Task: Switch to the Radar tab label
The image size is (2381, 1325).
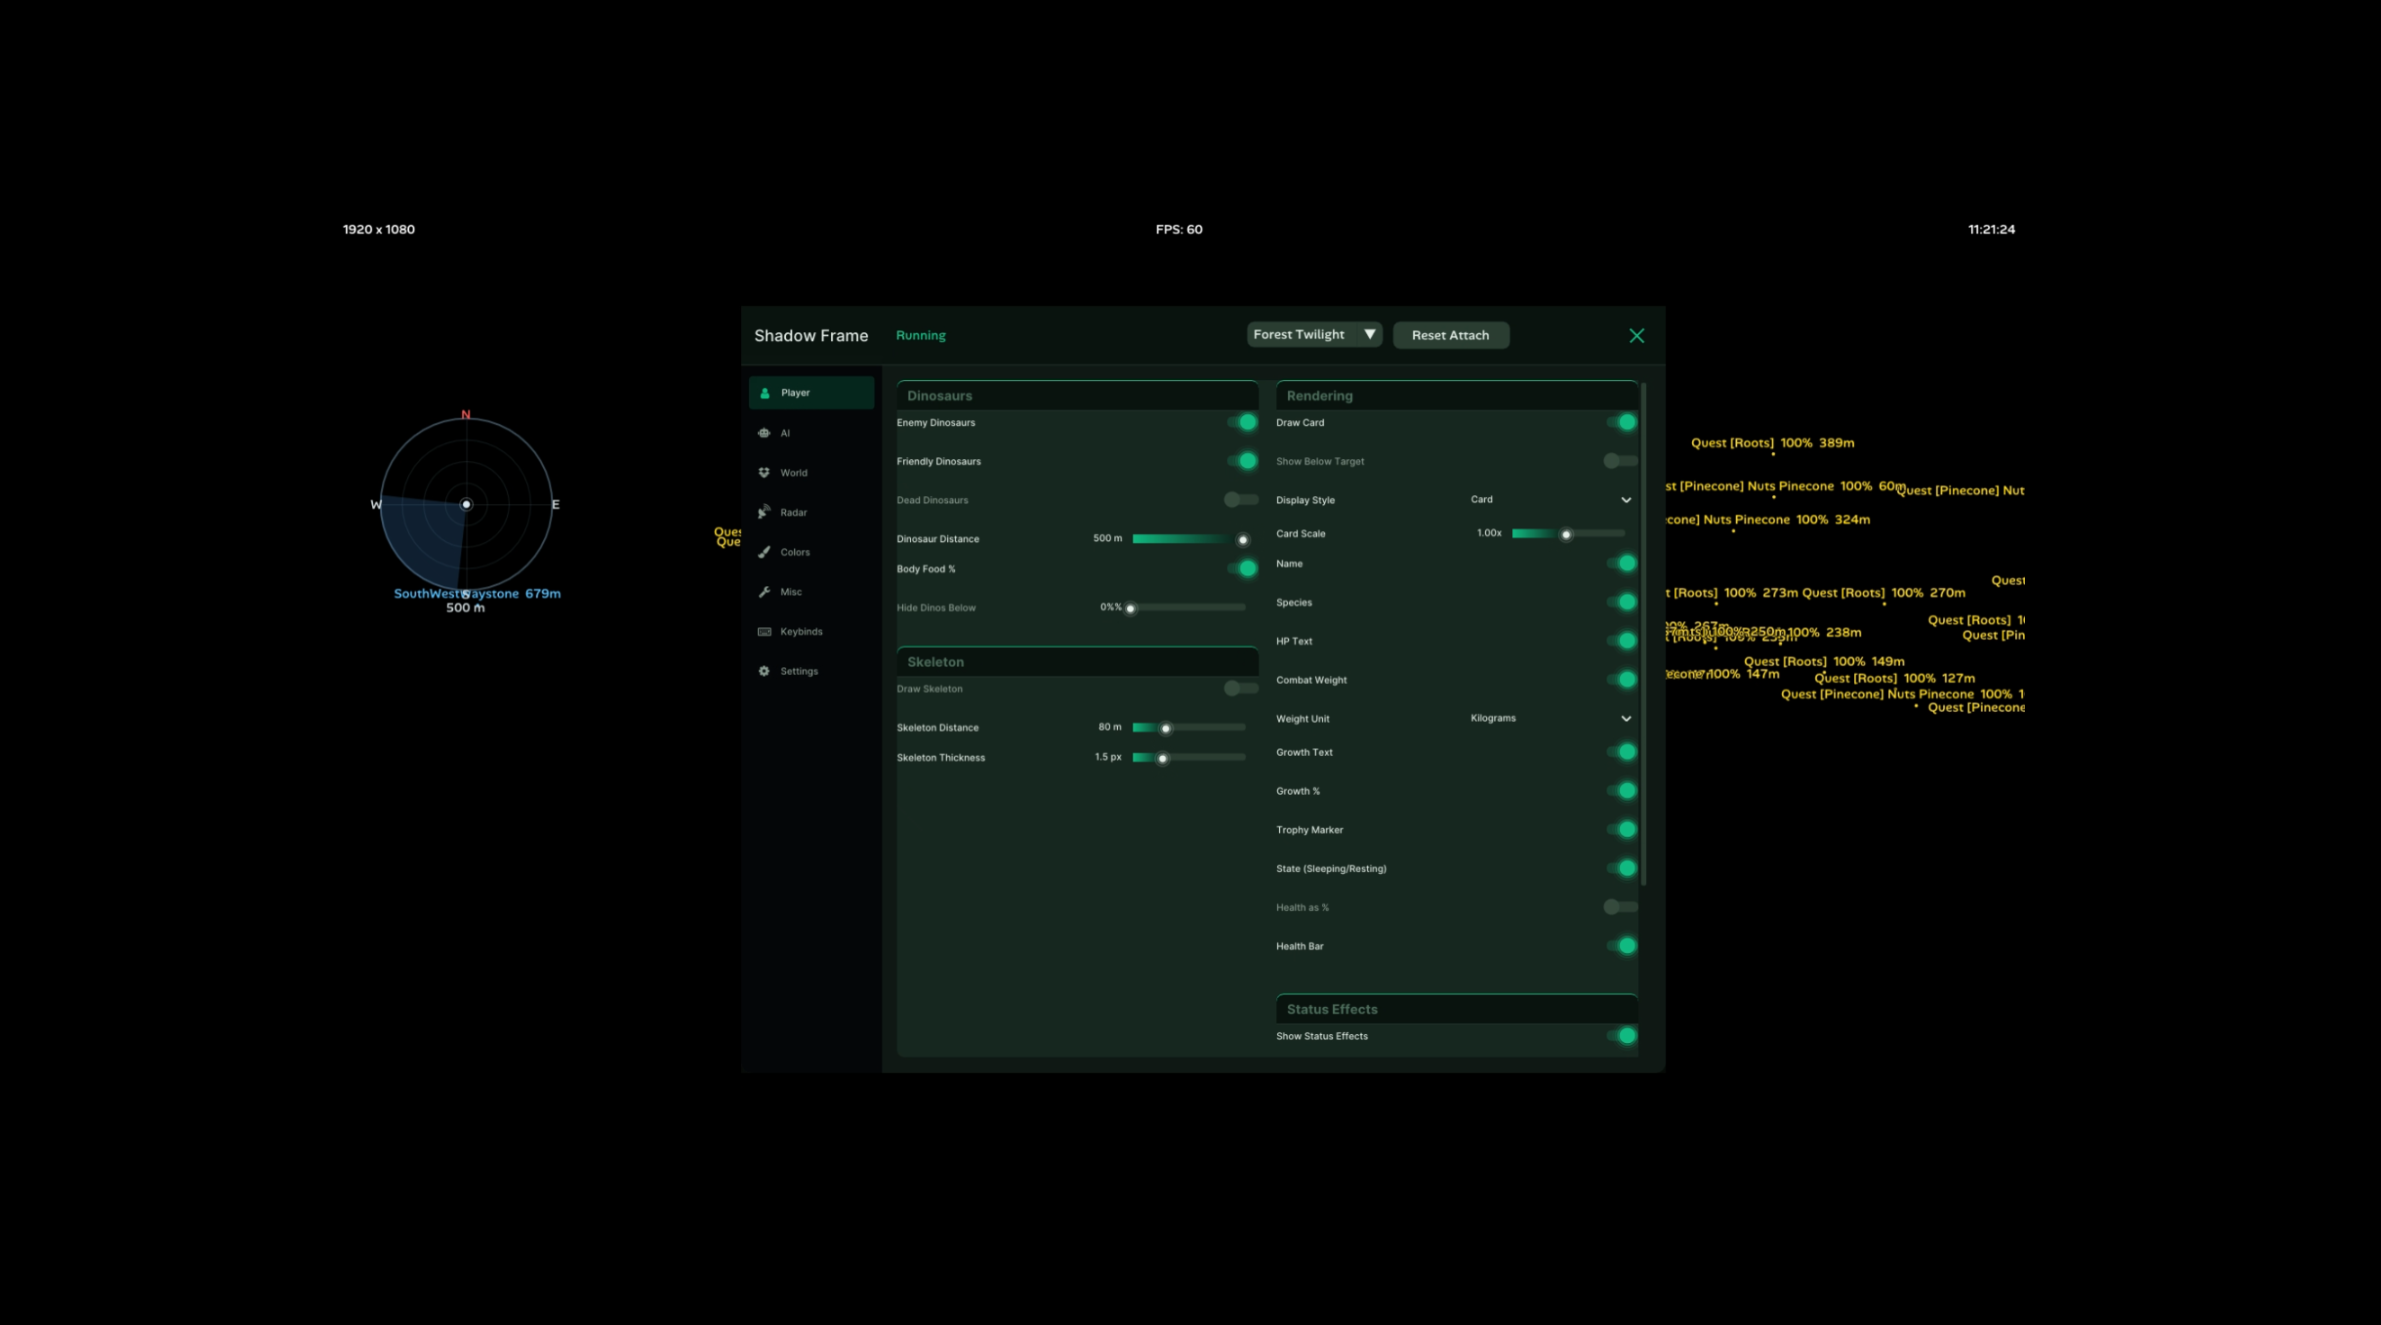Action: [x=793, y=512]
